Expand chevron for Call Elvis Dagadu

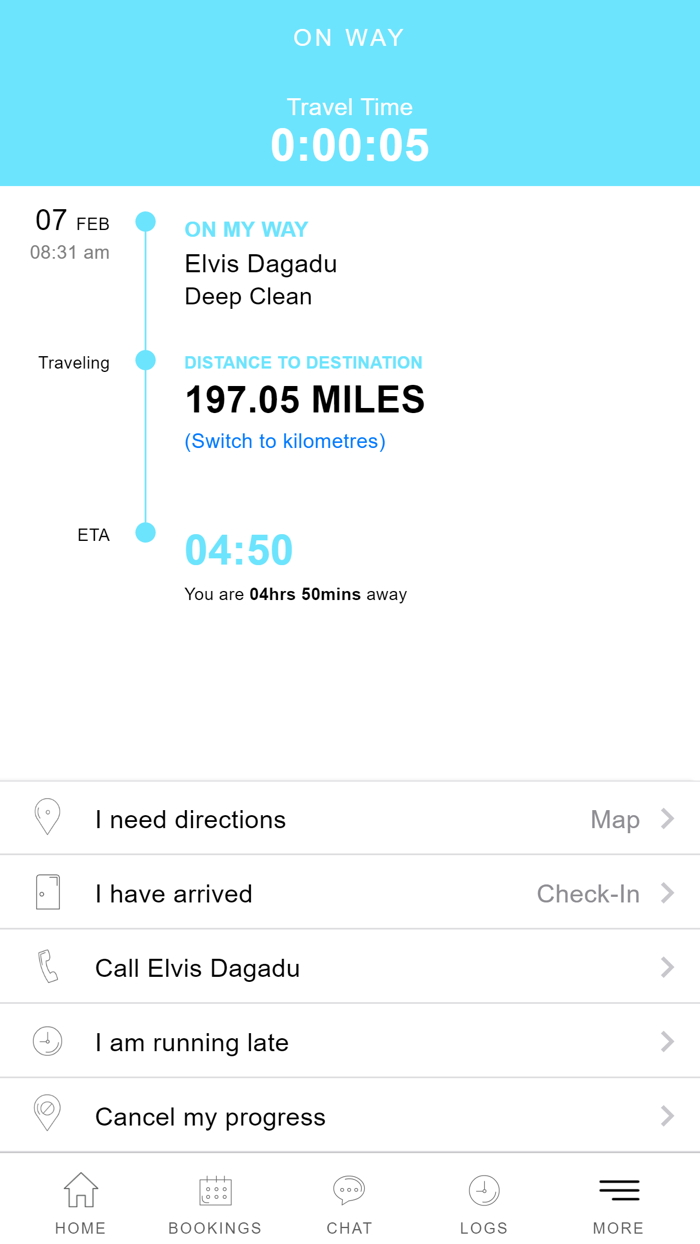click(667, 967)
